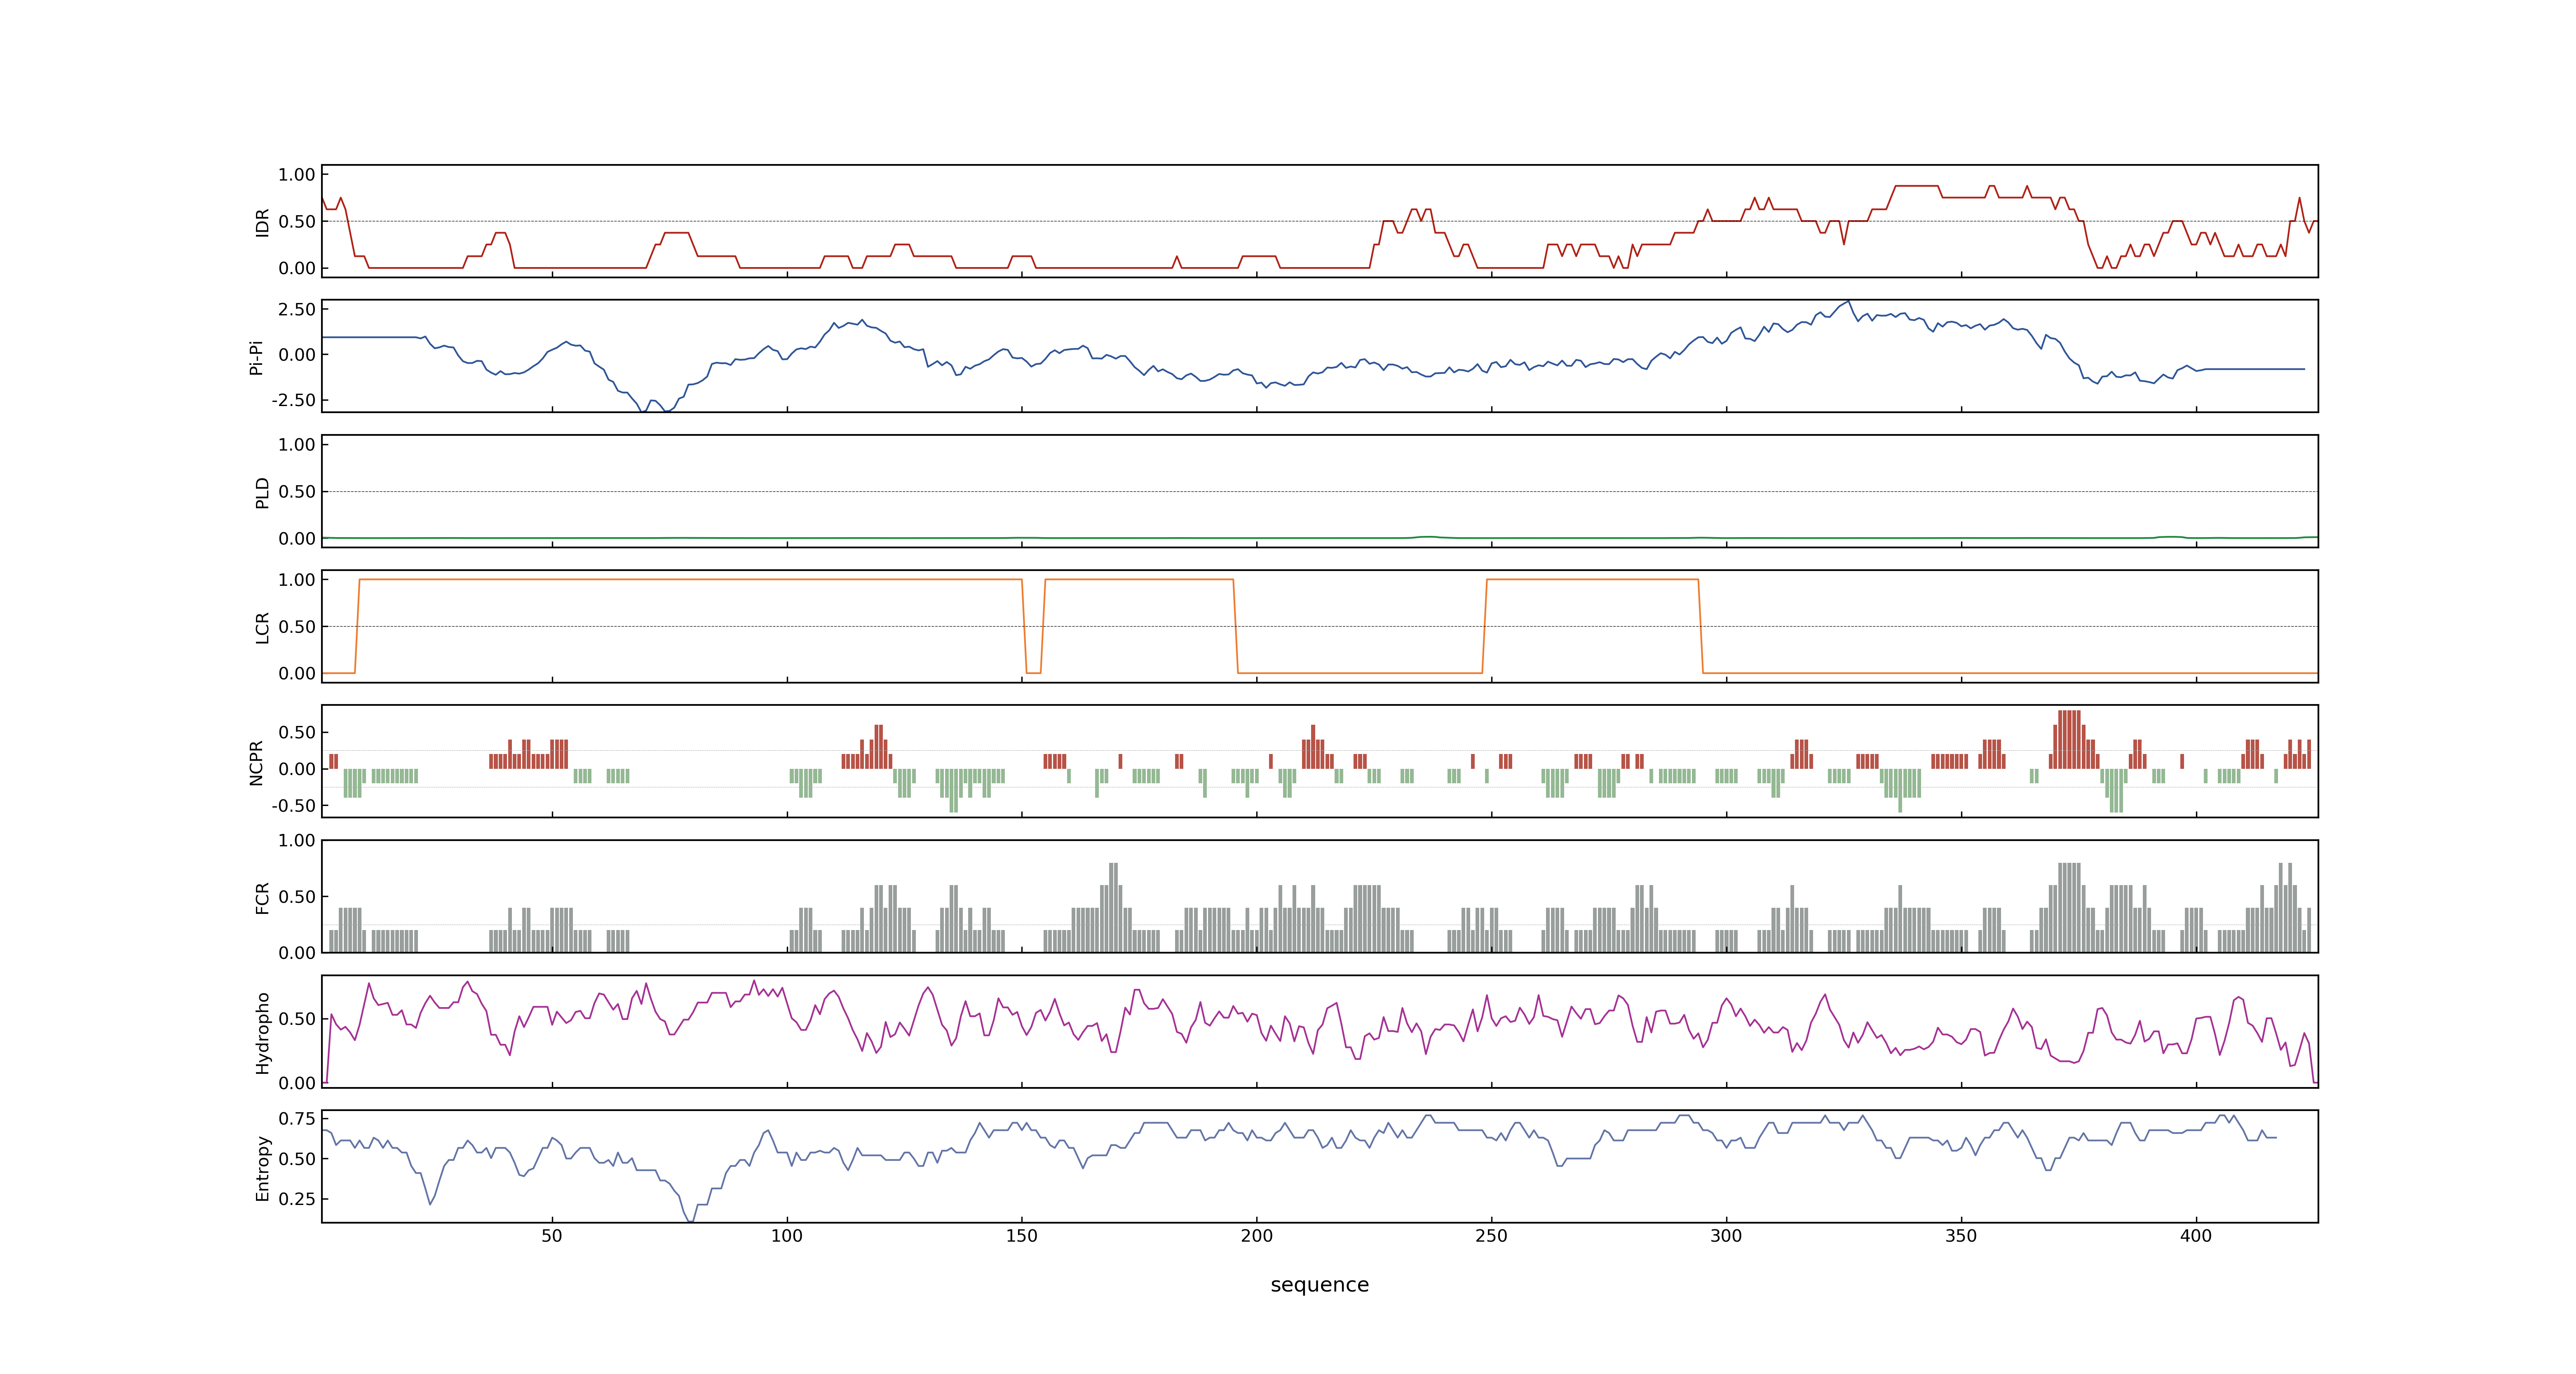Click the IDR y-axis label

point(262,222)
